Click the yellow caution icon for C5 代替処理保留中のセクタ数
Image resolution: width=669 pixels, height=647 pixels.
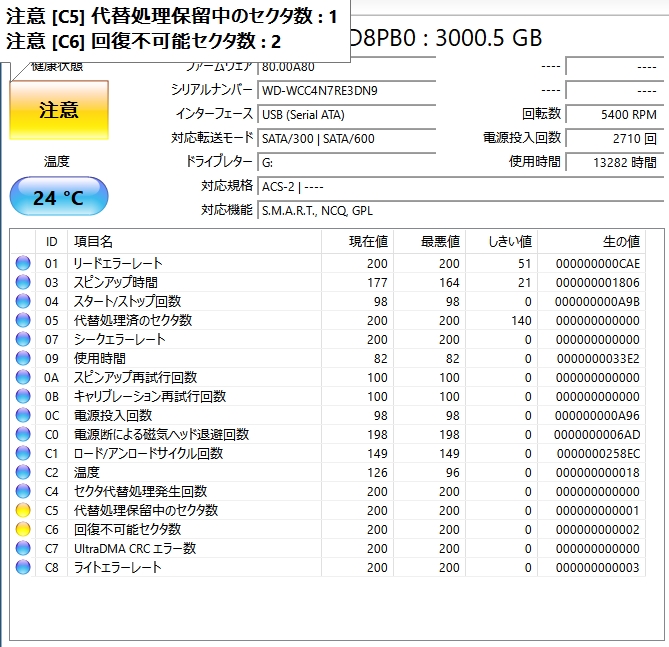coord(23,510)
